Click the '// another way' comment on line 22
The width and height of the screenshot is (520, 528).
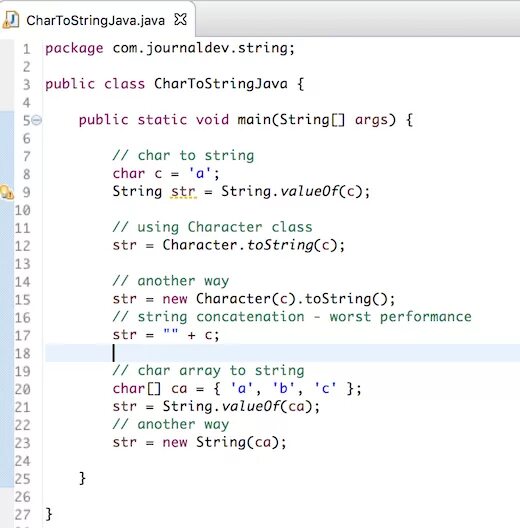pos(171,424)
